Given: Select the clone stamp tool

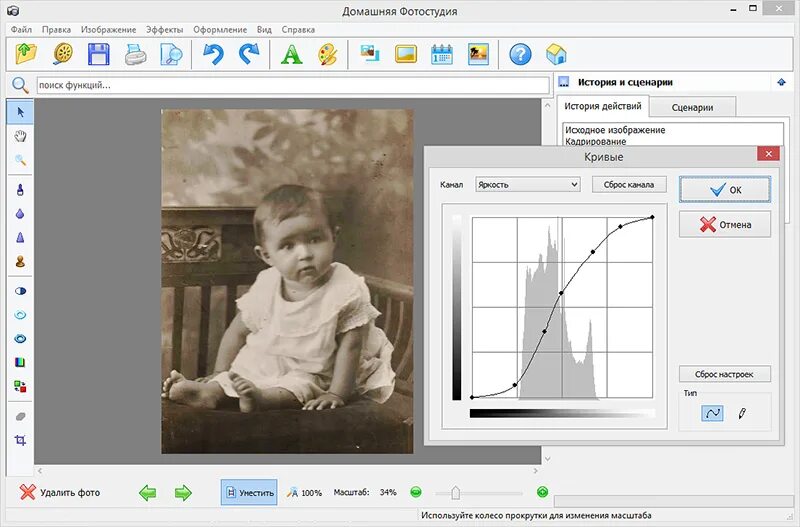Looking at the screenshot, I should (20, 262).
